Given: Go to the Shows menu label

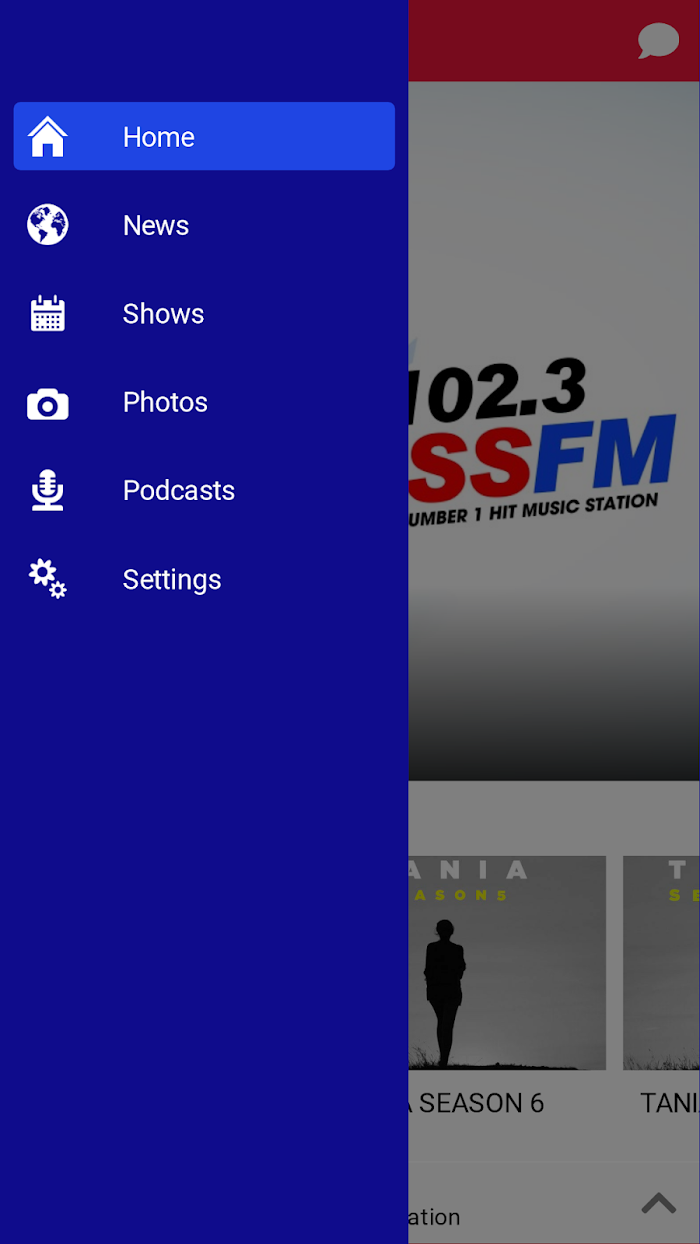Looking at the screenshot, I should pyautogui.click(x=163, y=314).
